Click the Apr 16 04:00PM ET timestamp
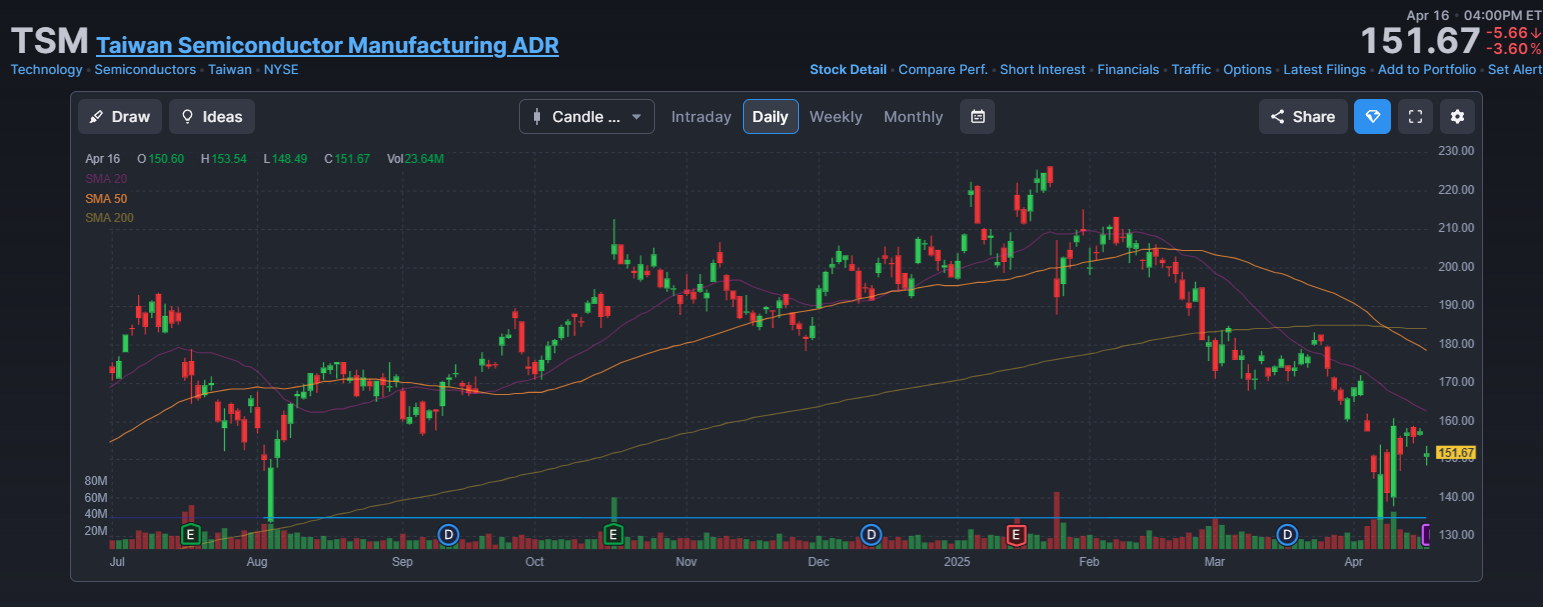1543x607 pixels. tap(1473, 15)
